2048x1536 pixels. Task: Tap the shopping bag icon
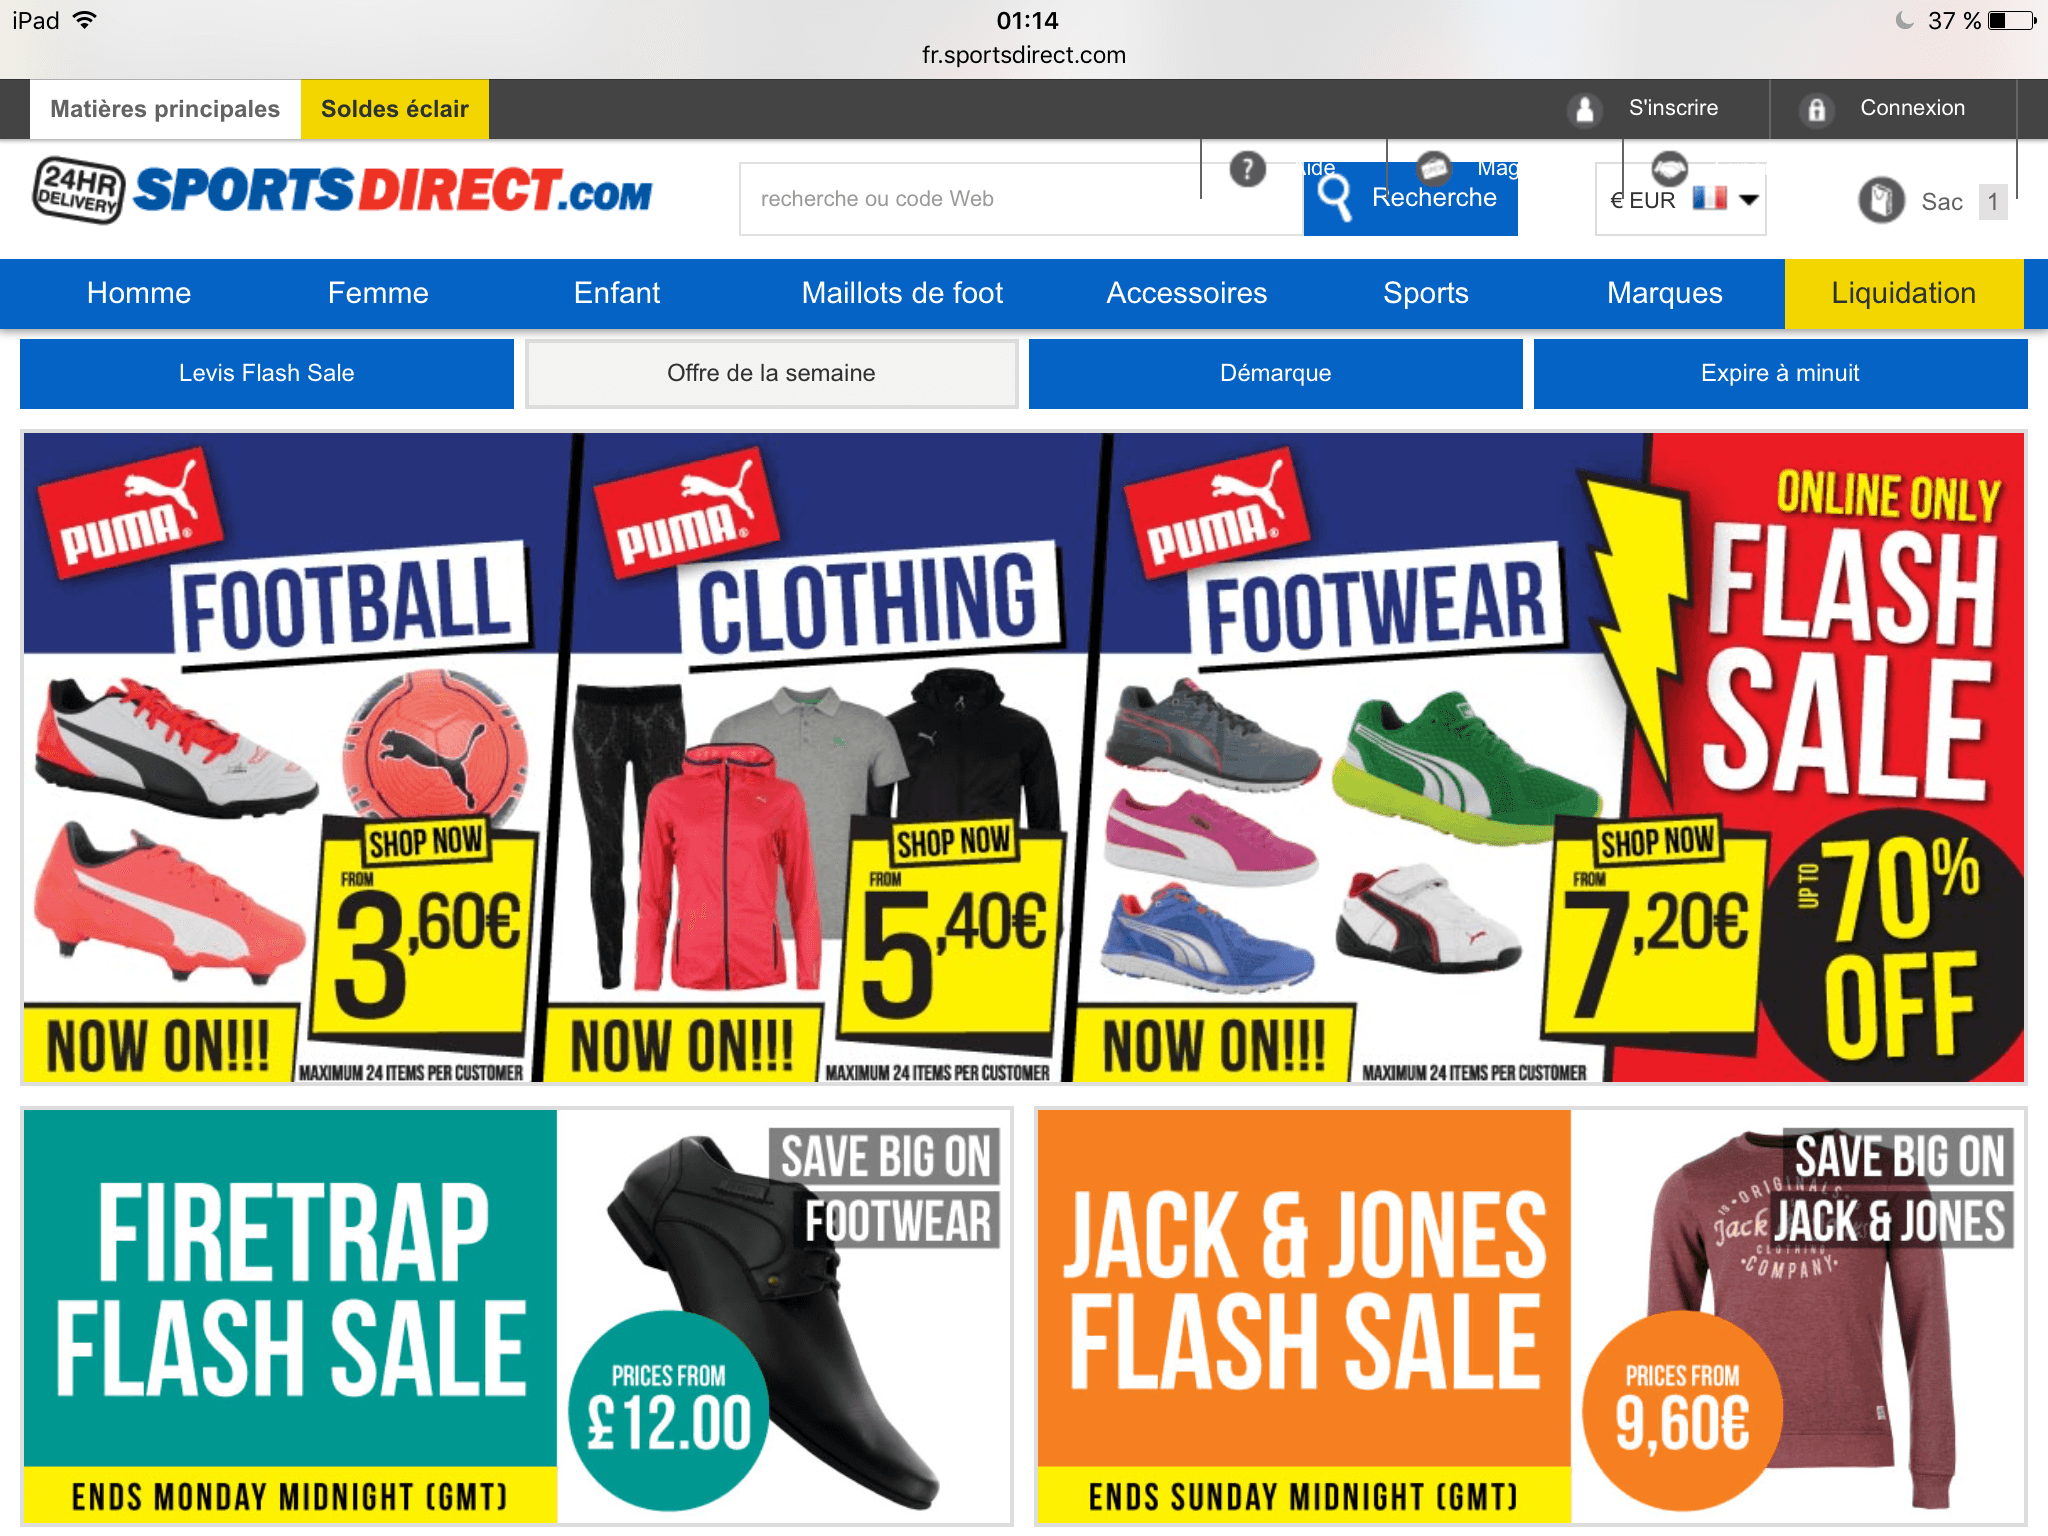(1881, 200)
